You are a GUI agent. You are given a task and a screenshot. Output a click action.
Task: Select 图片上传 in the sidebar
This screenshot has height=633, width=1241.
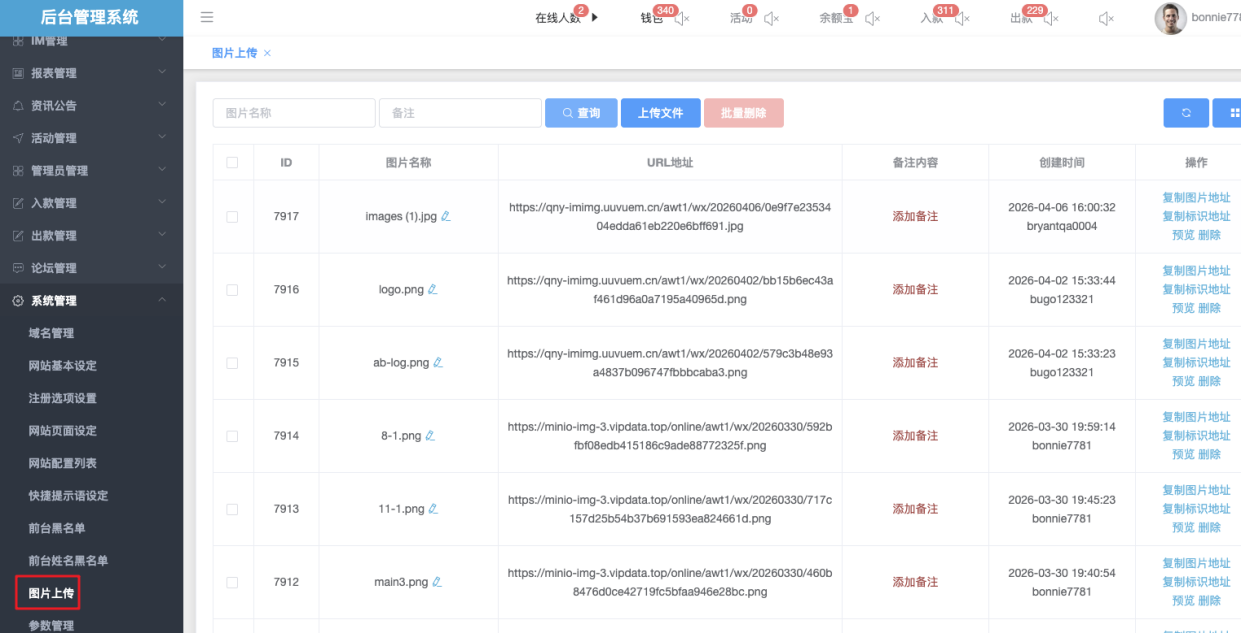tap(51, 594)
